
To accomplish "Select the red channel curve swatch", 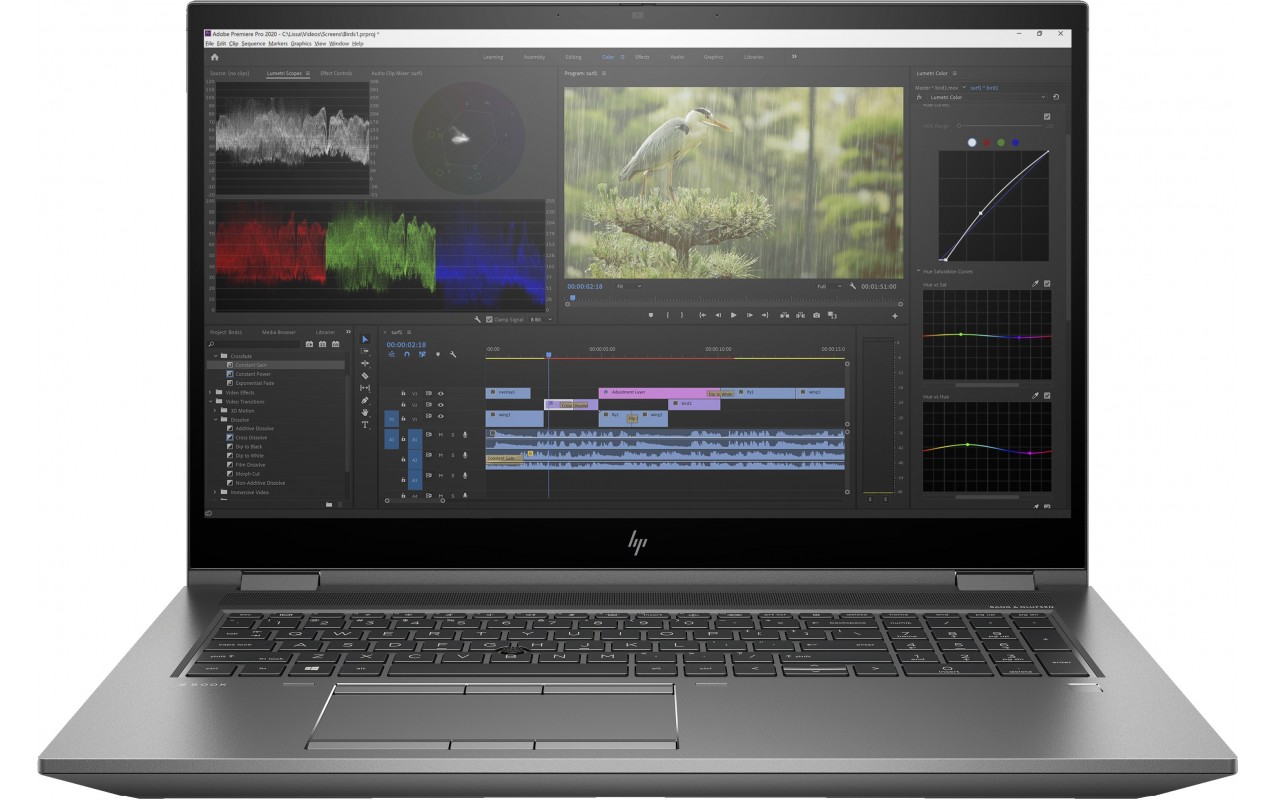I will [x=986, y=143].
